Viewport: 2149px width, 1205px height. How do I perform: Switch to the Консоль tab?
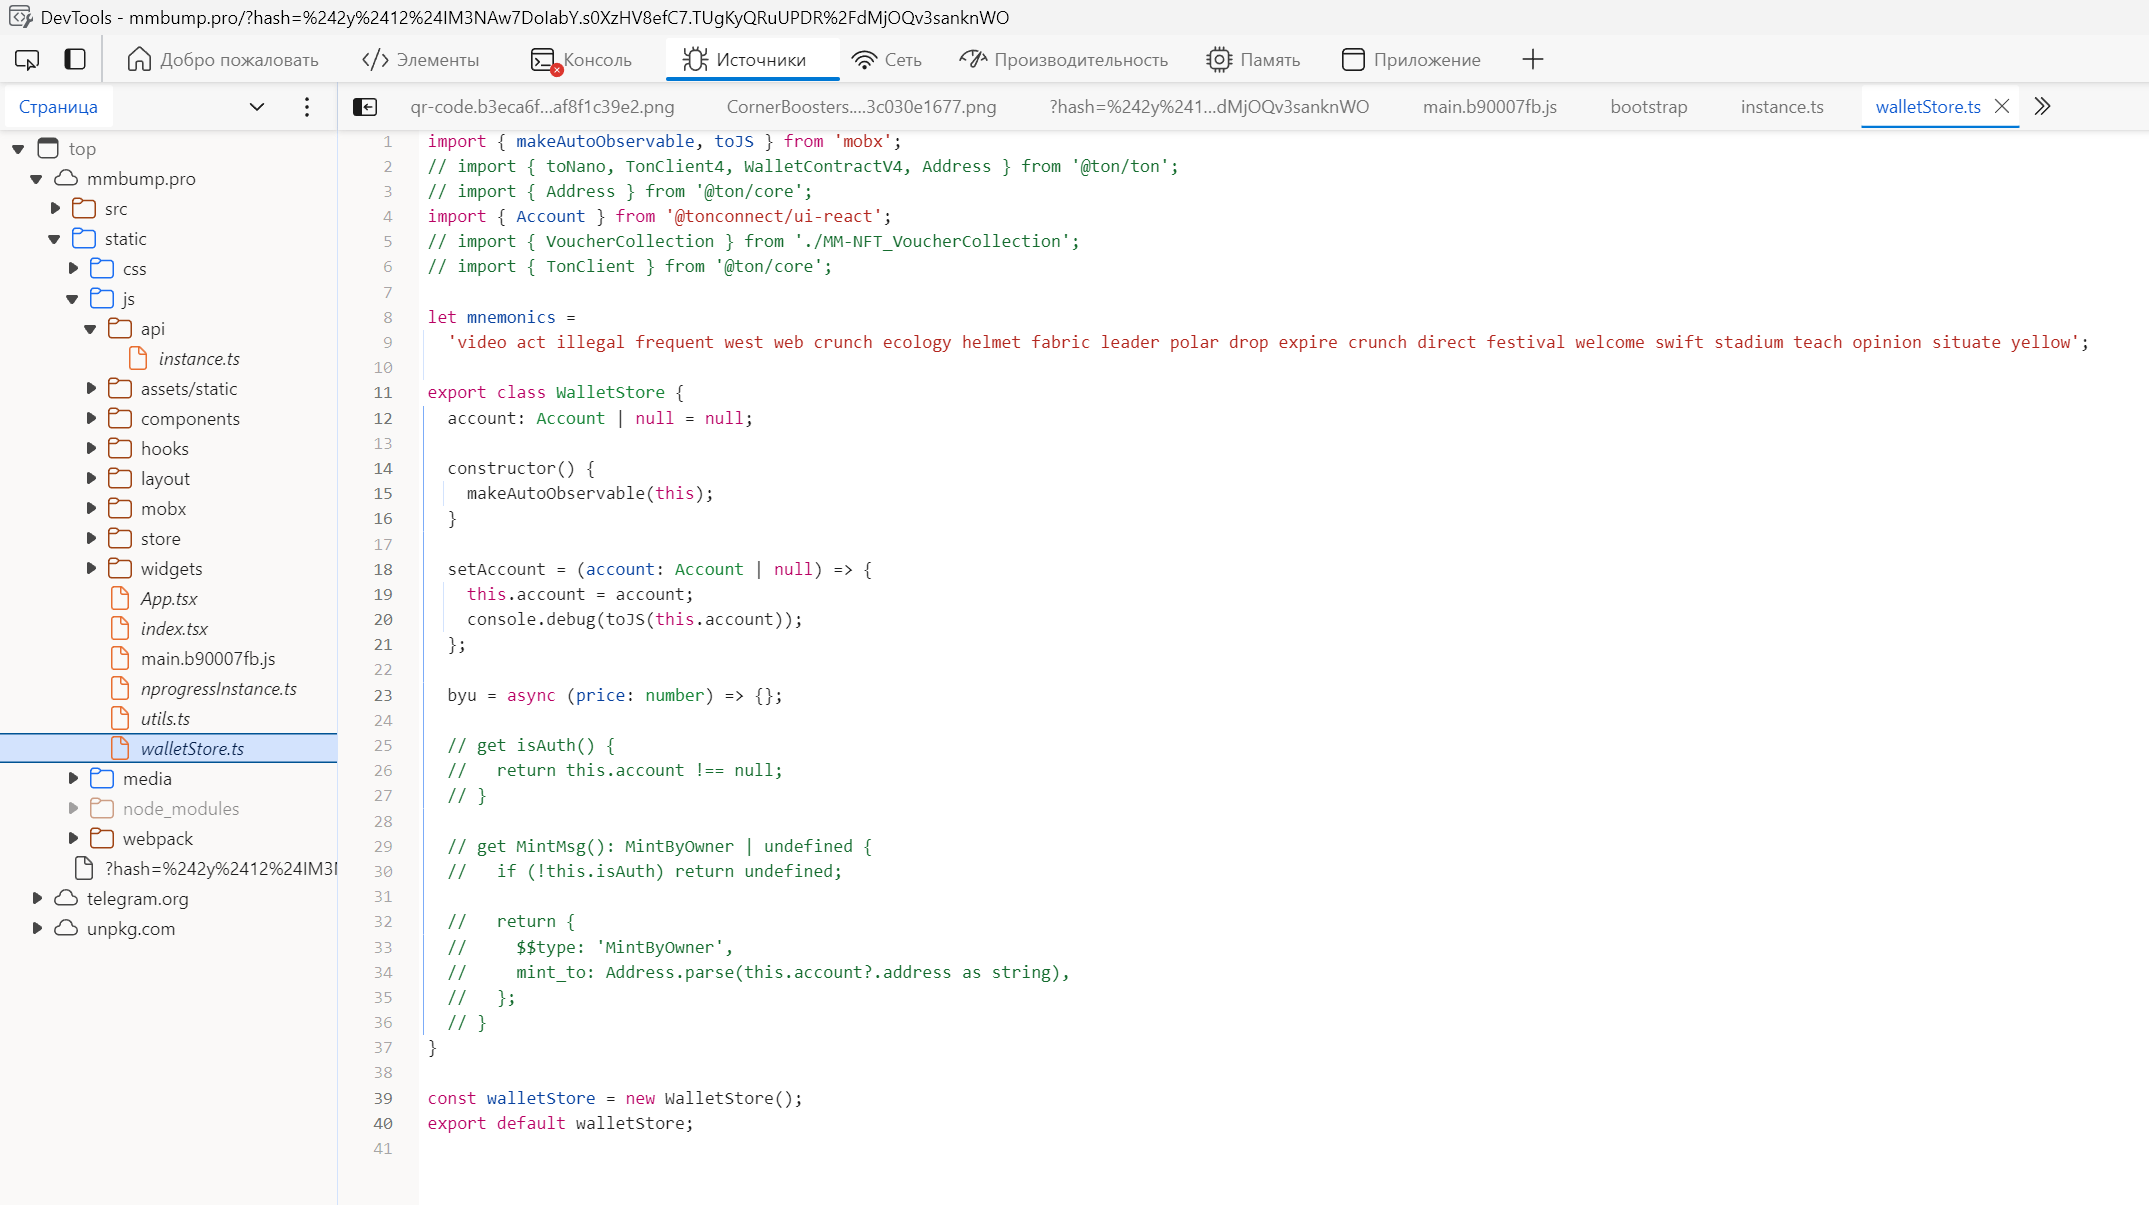pos(581,60)
